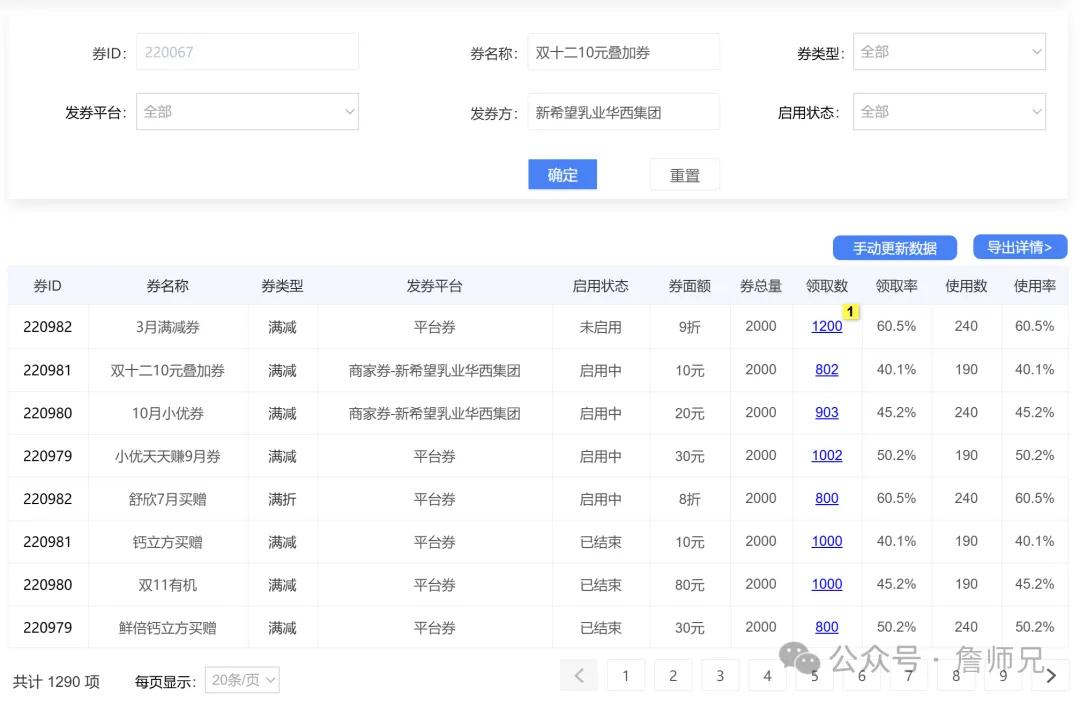Screen dimensions: 1080x703
Task: Click the 1002 link for 小优天天赚9月券
Action: pos(826,455)
